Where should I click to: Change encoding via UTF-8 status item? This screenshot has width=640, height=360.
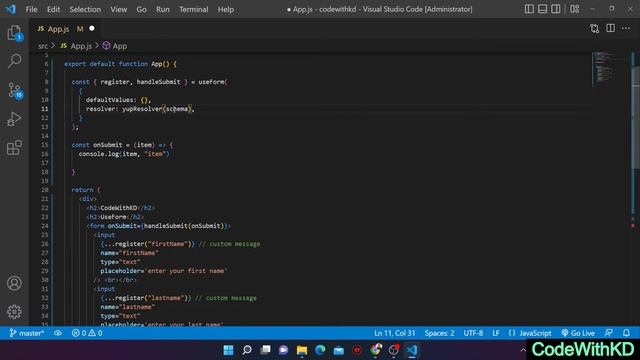pyautogui.click(x=473, y=333)
